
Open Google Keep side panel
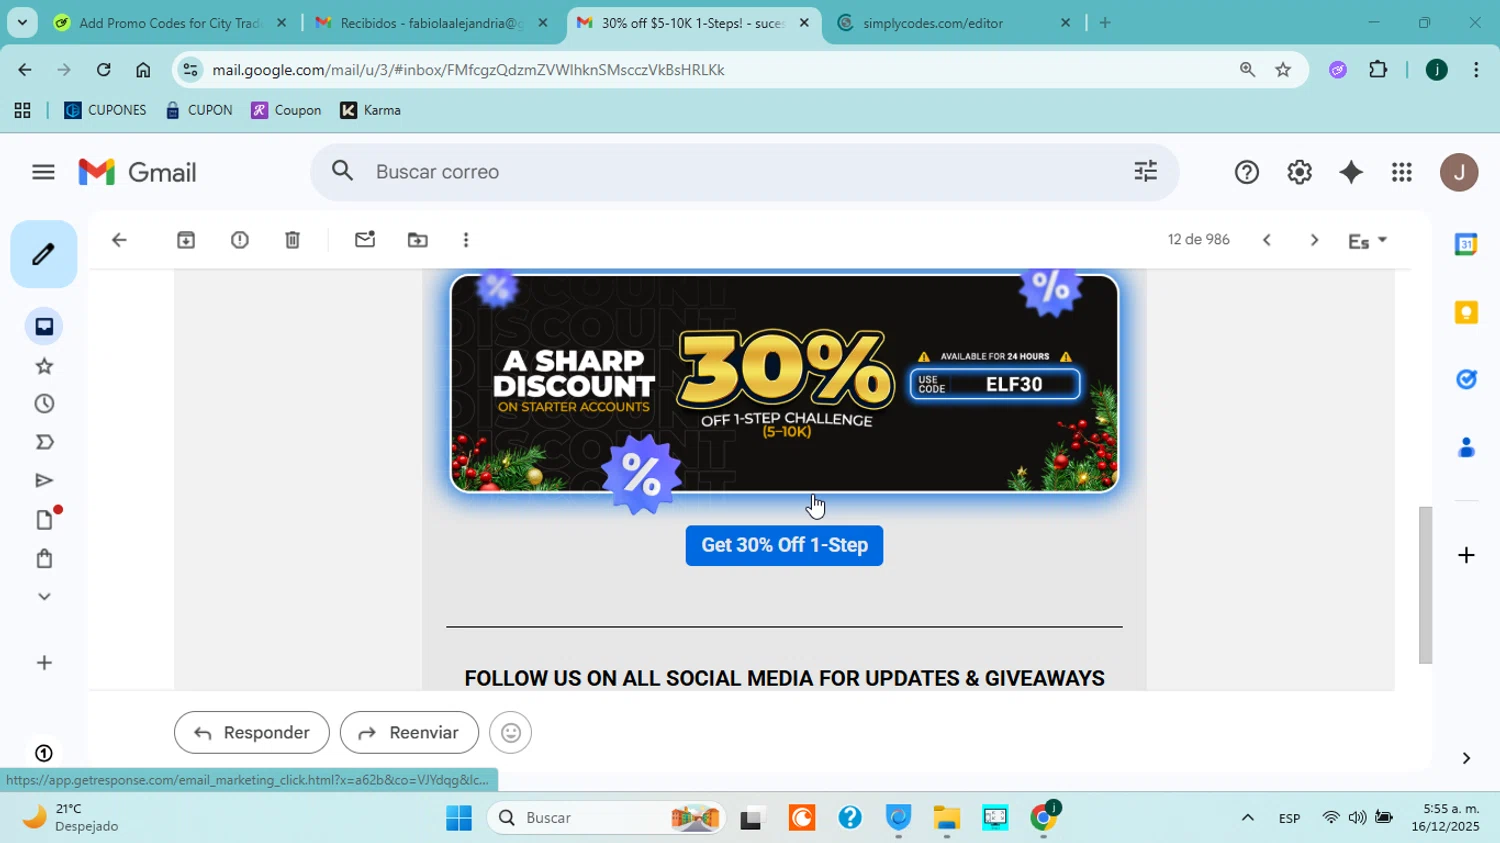tap(1466, 312)
